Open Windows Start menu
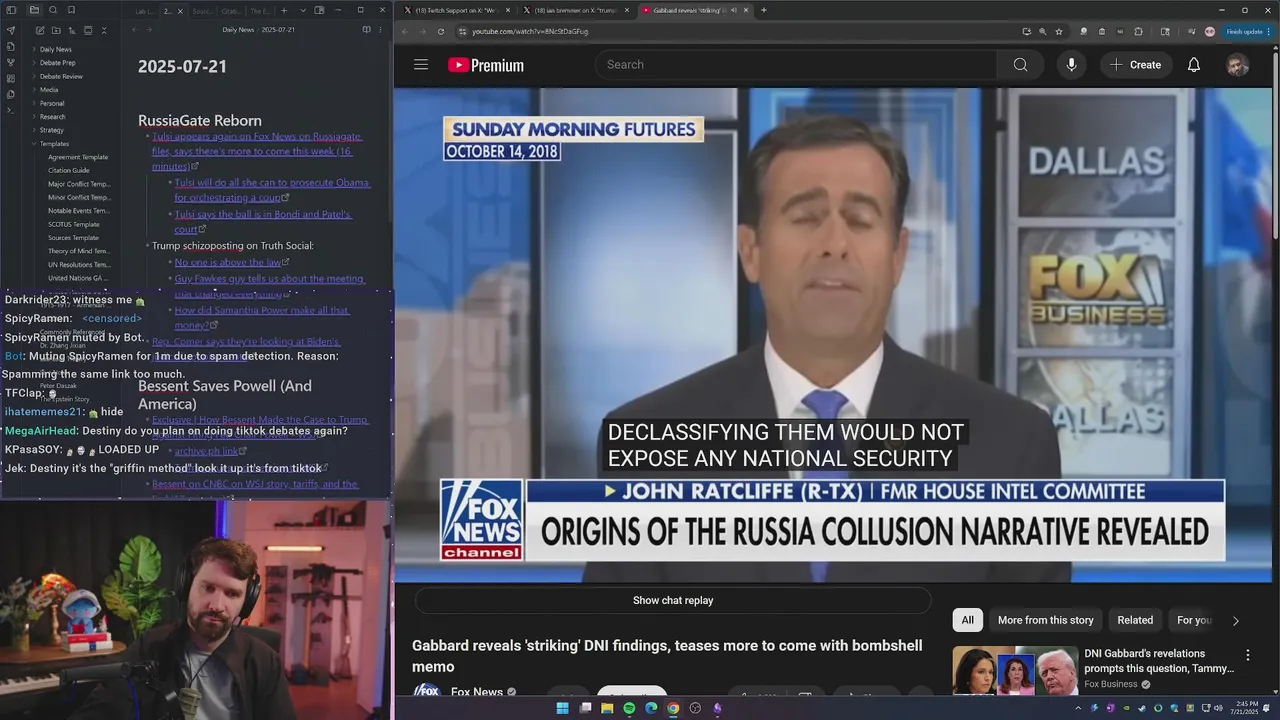 pyautogui.click(x=562, y=708)
